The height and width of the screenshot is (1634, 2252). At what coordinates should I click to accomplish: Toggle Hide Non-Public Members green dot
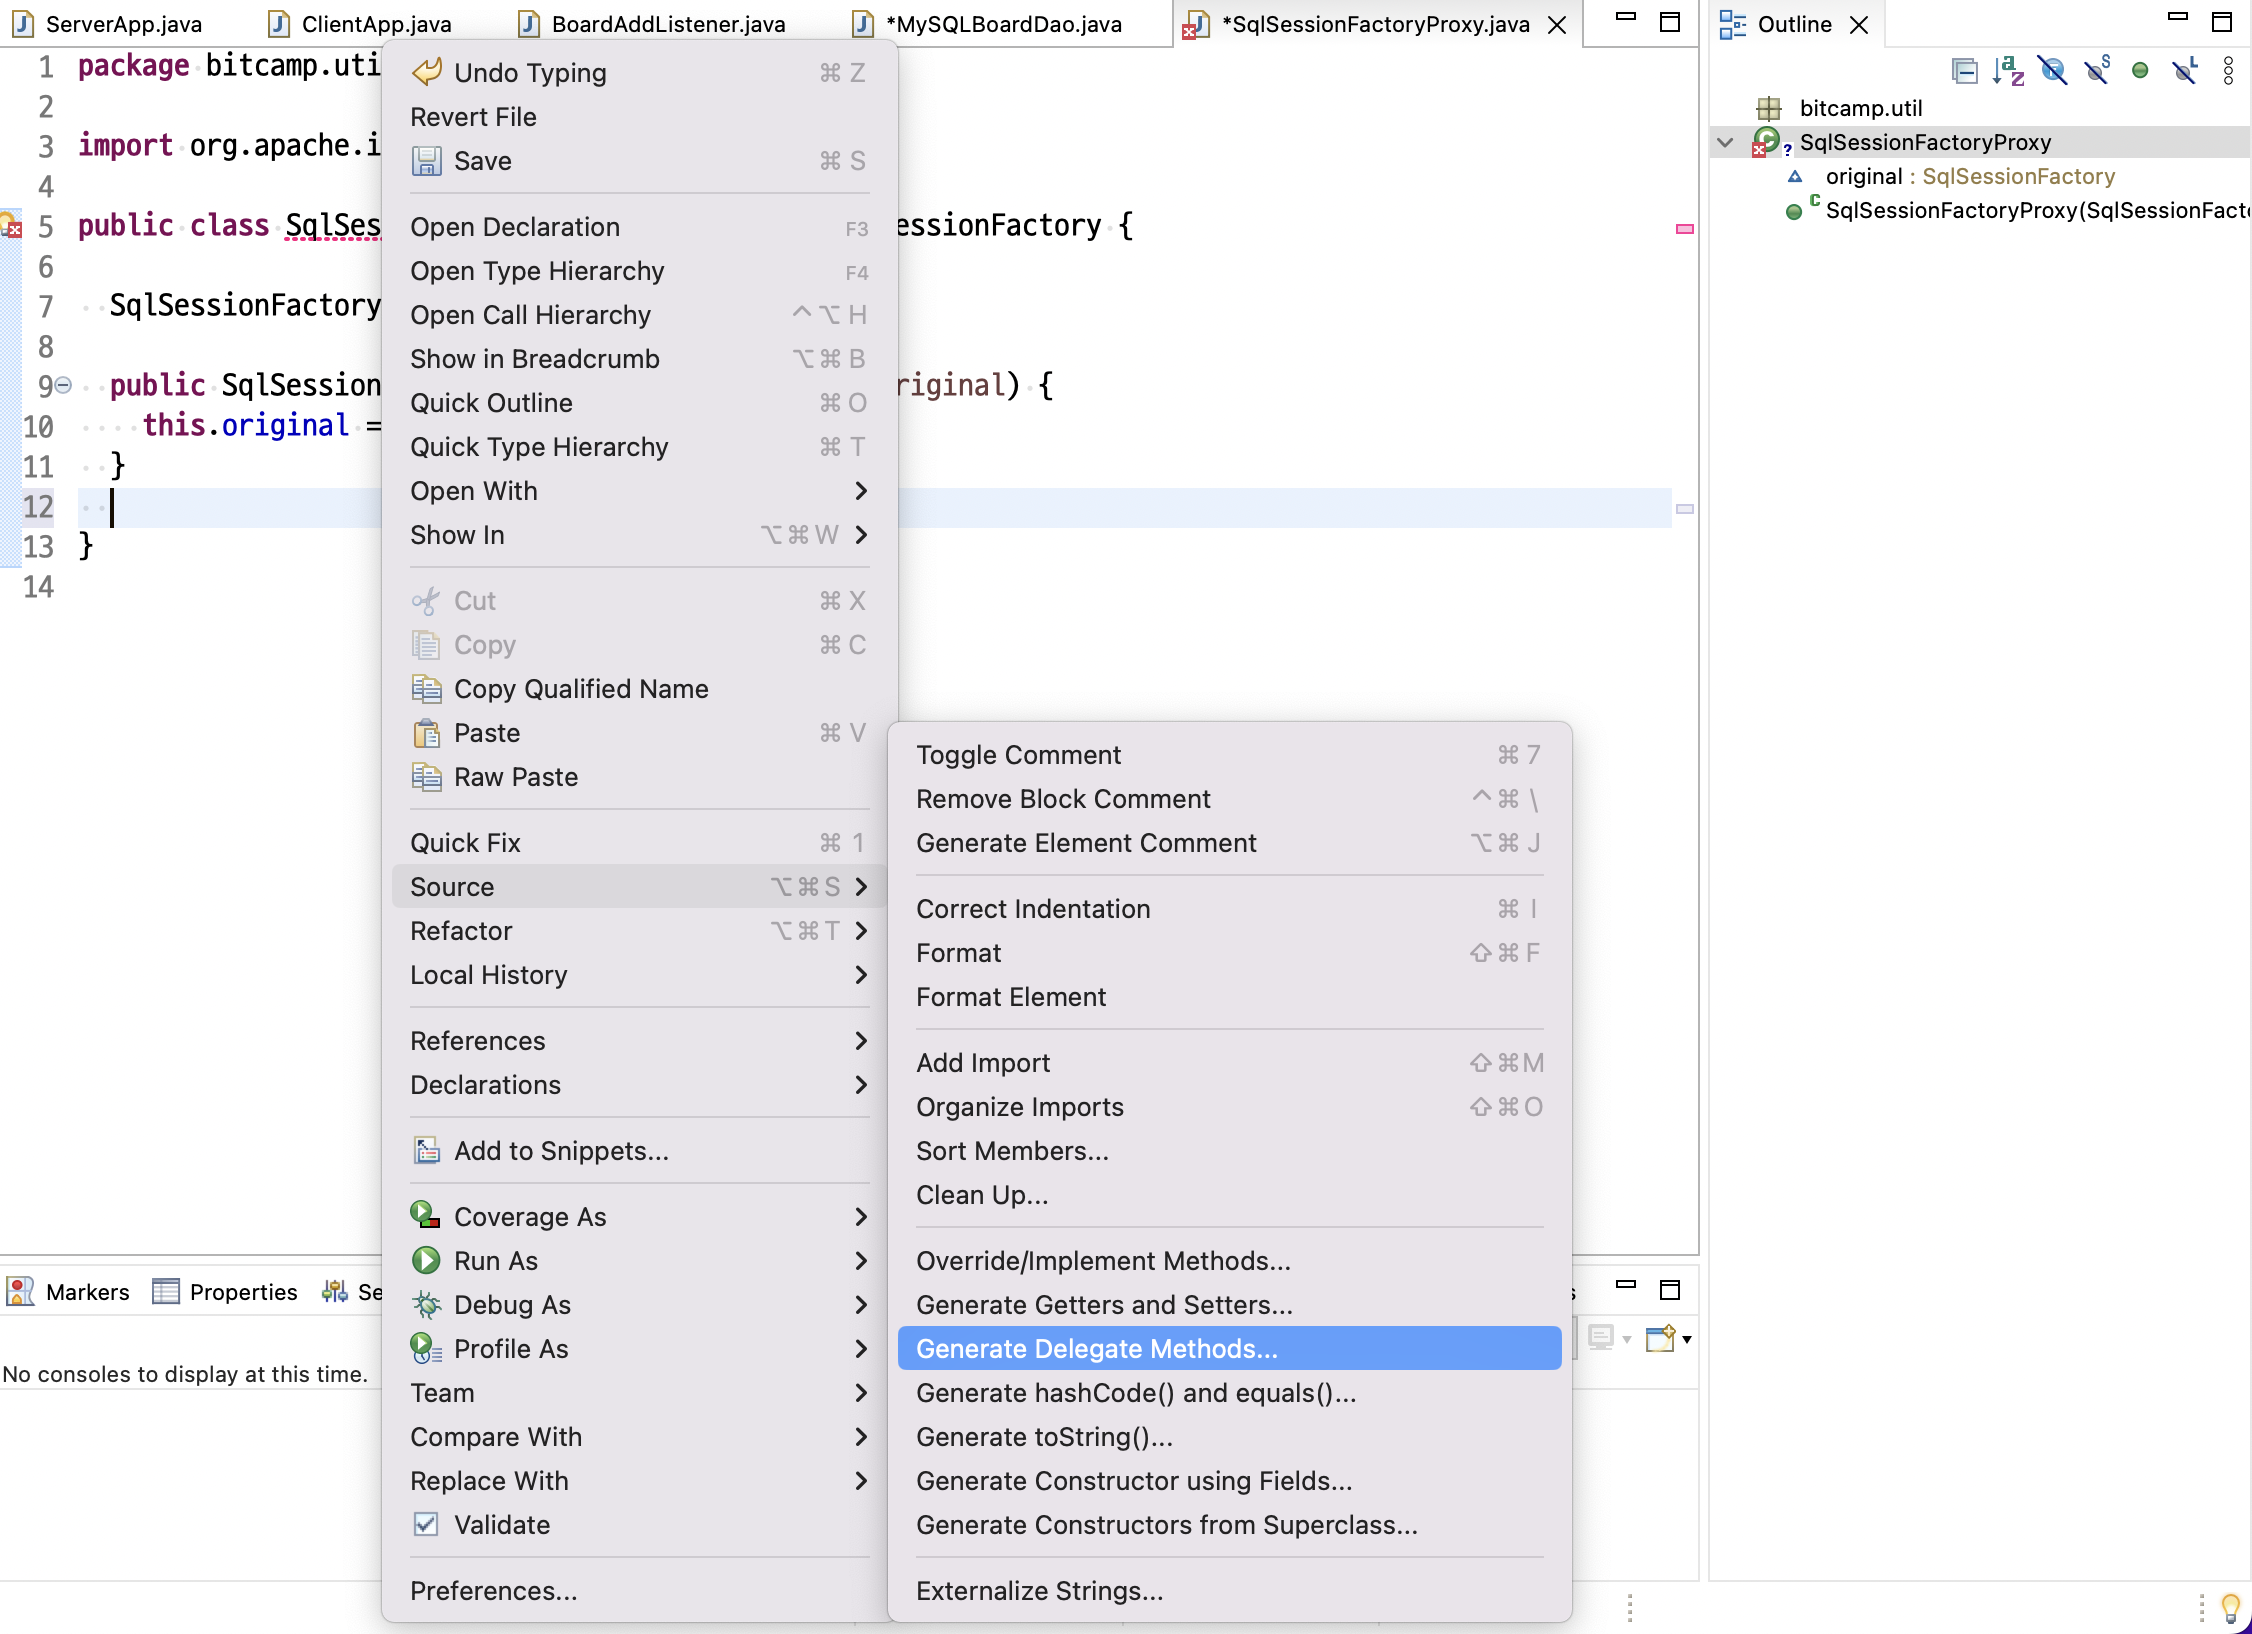2140,71
